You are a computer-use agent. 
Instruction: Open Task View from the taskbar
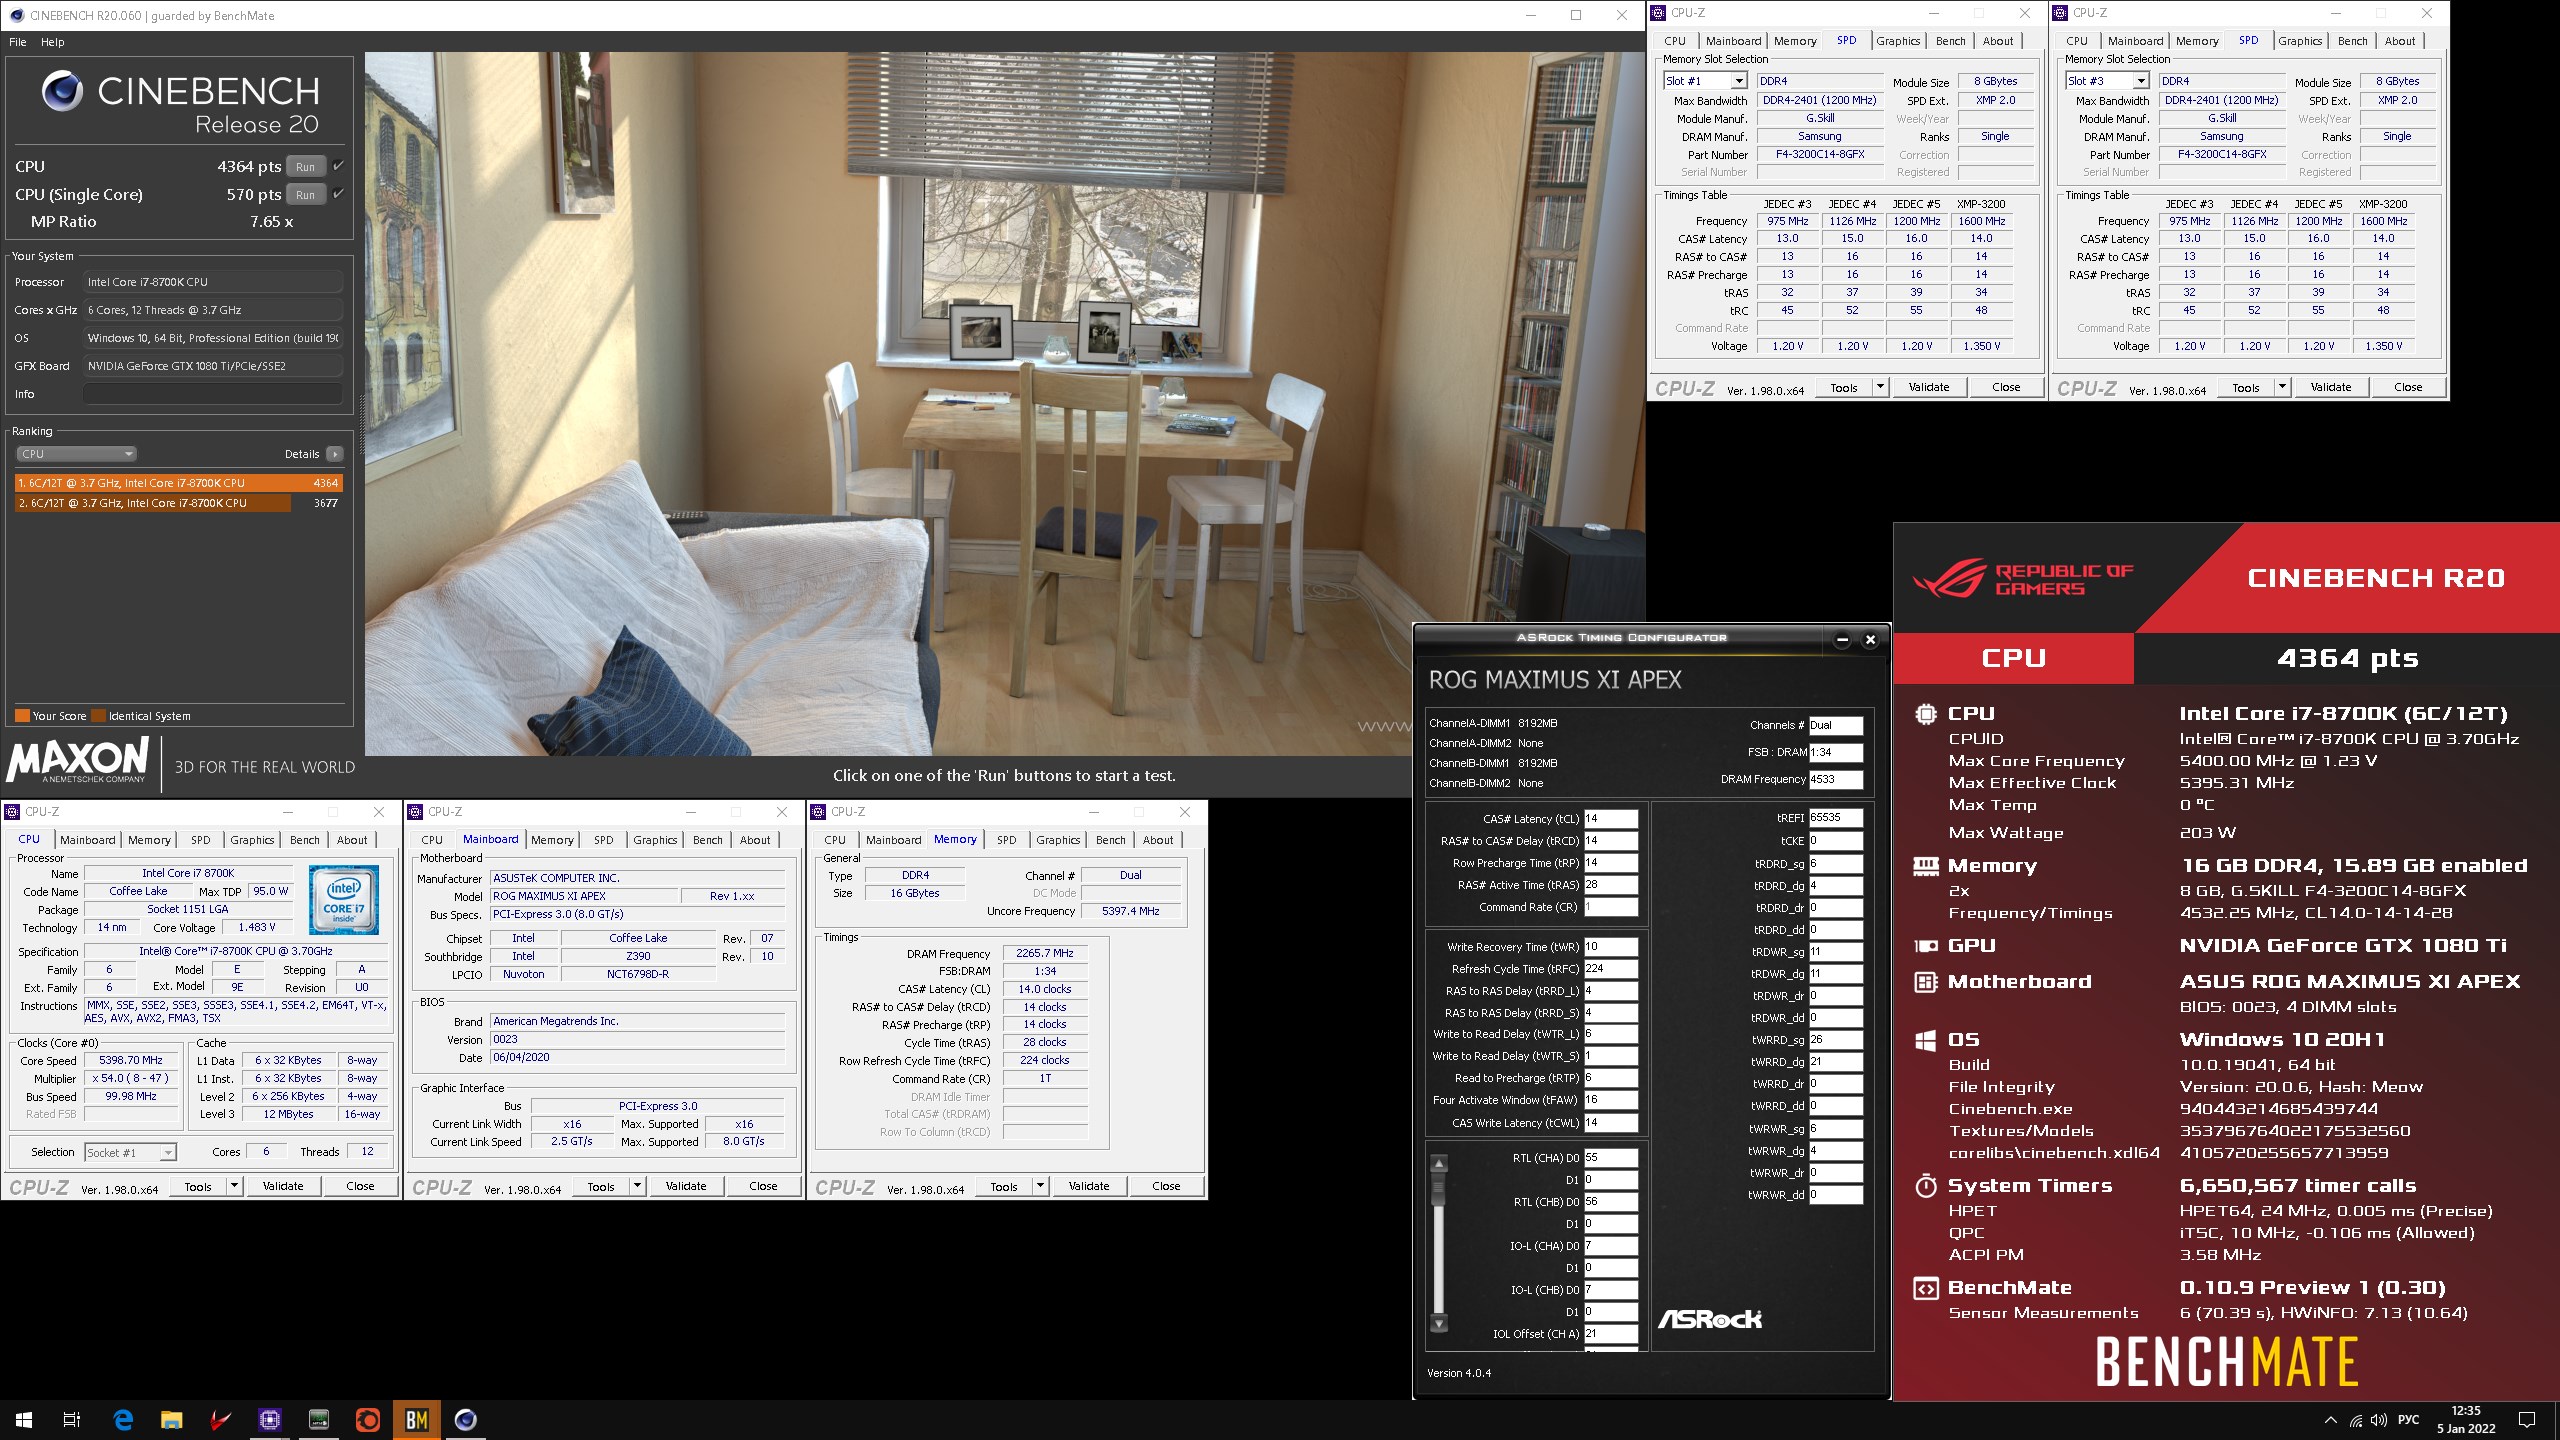coord(72,1420)
